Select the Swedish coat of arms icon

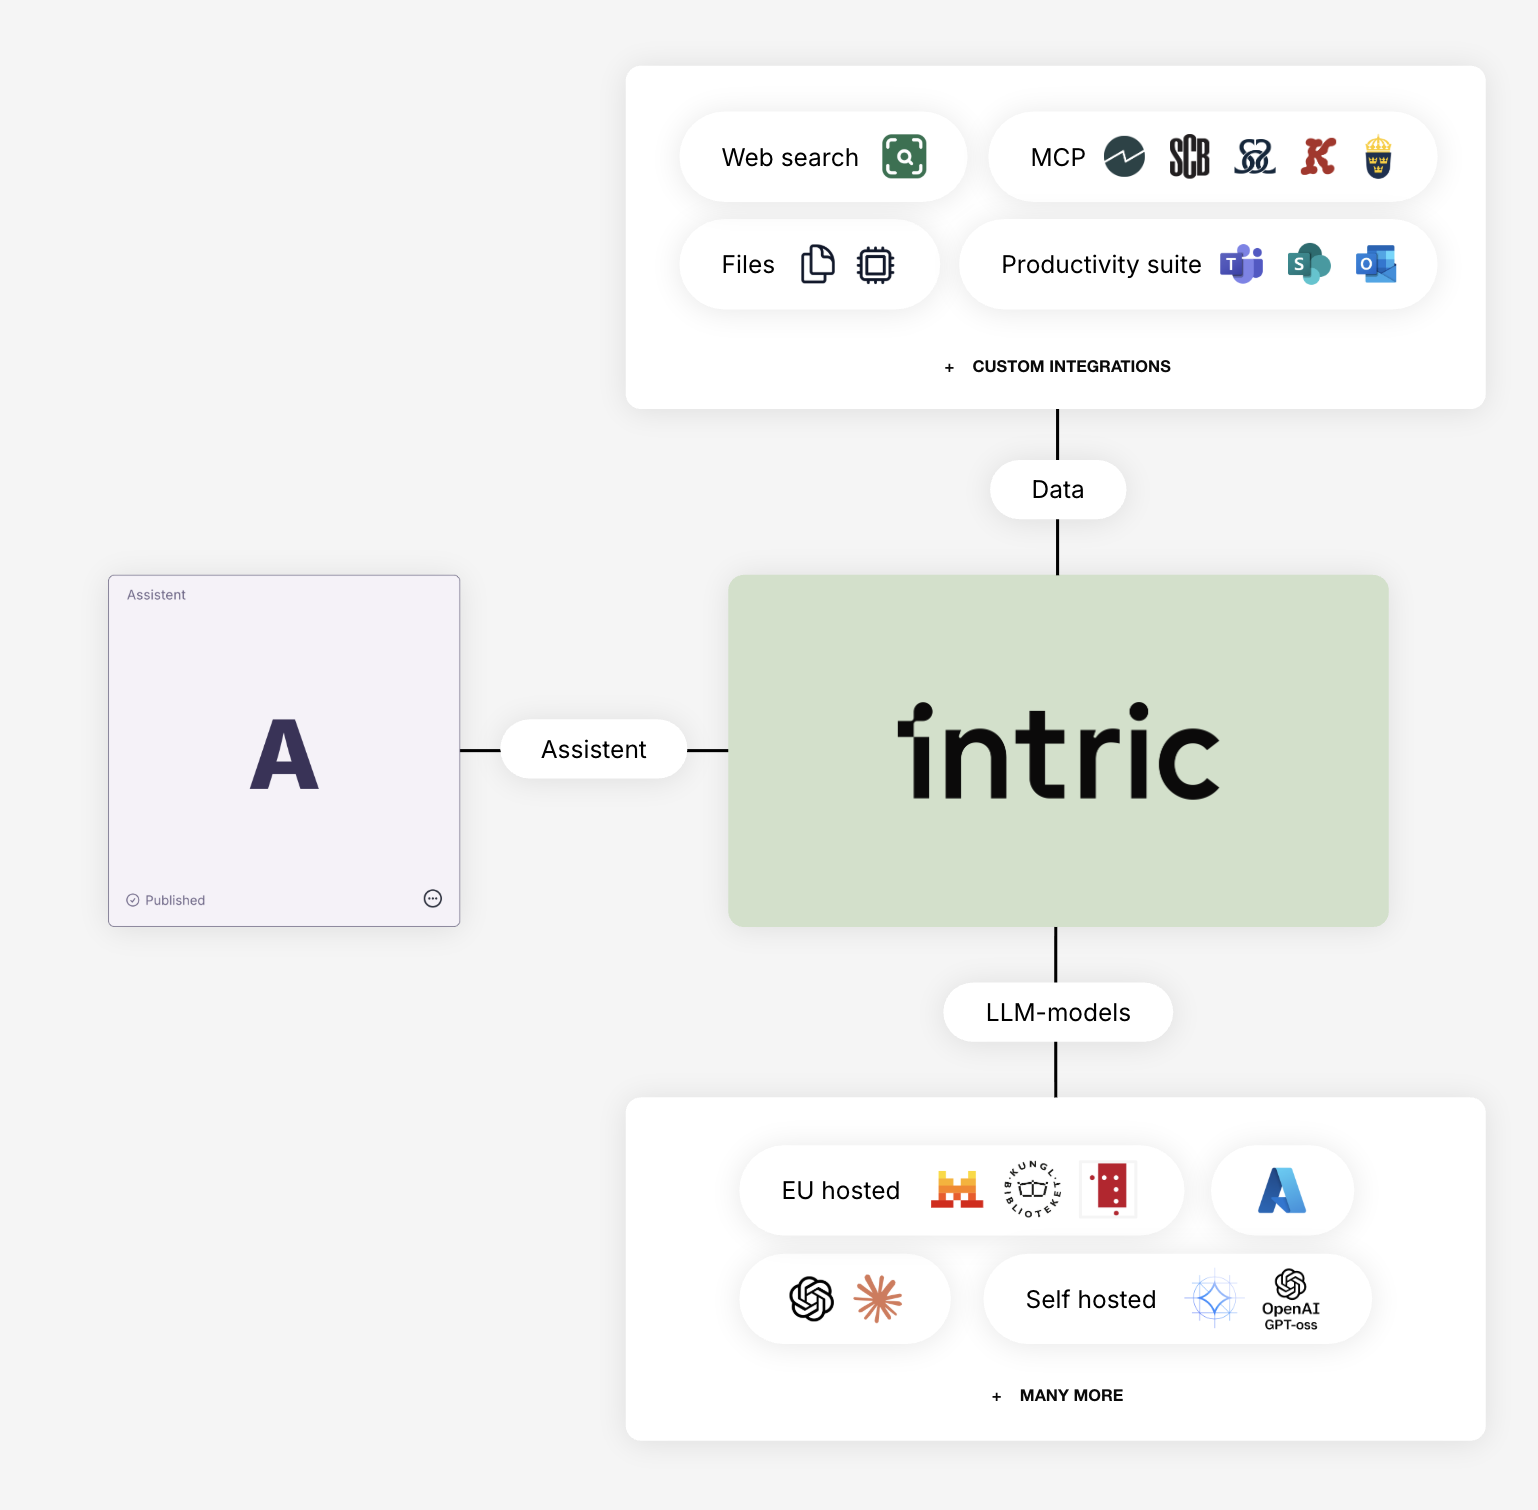pyautogui.click(x=1378, y=157)
